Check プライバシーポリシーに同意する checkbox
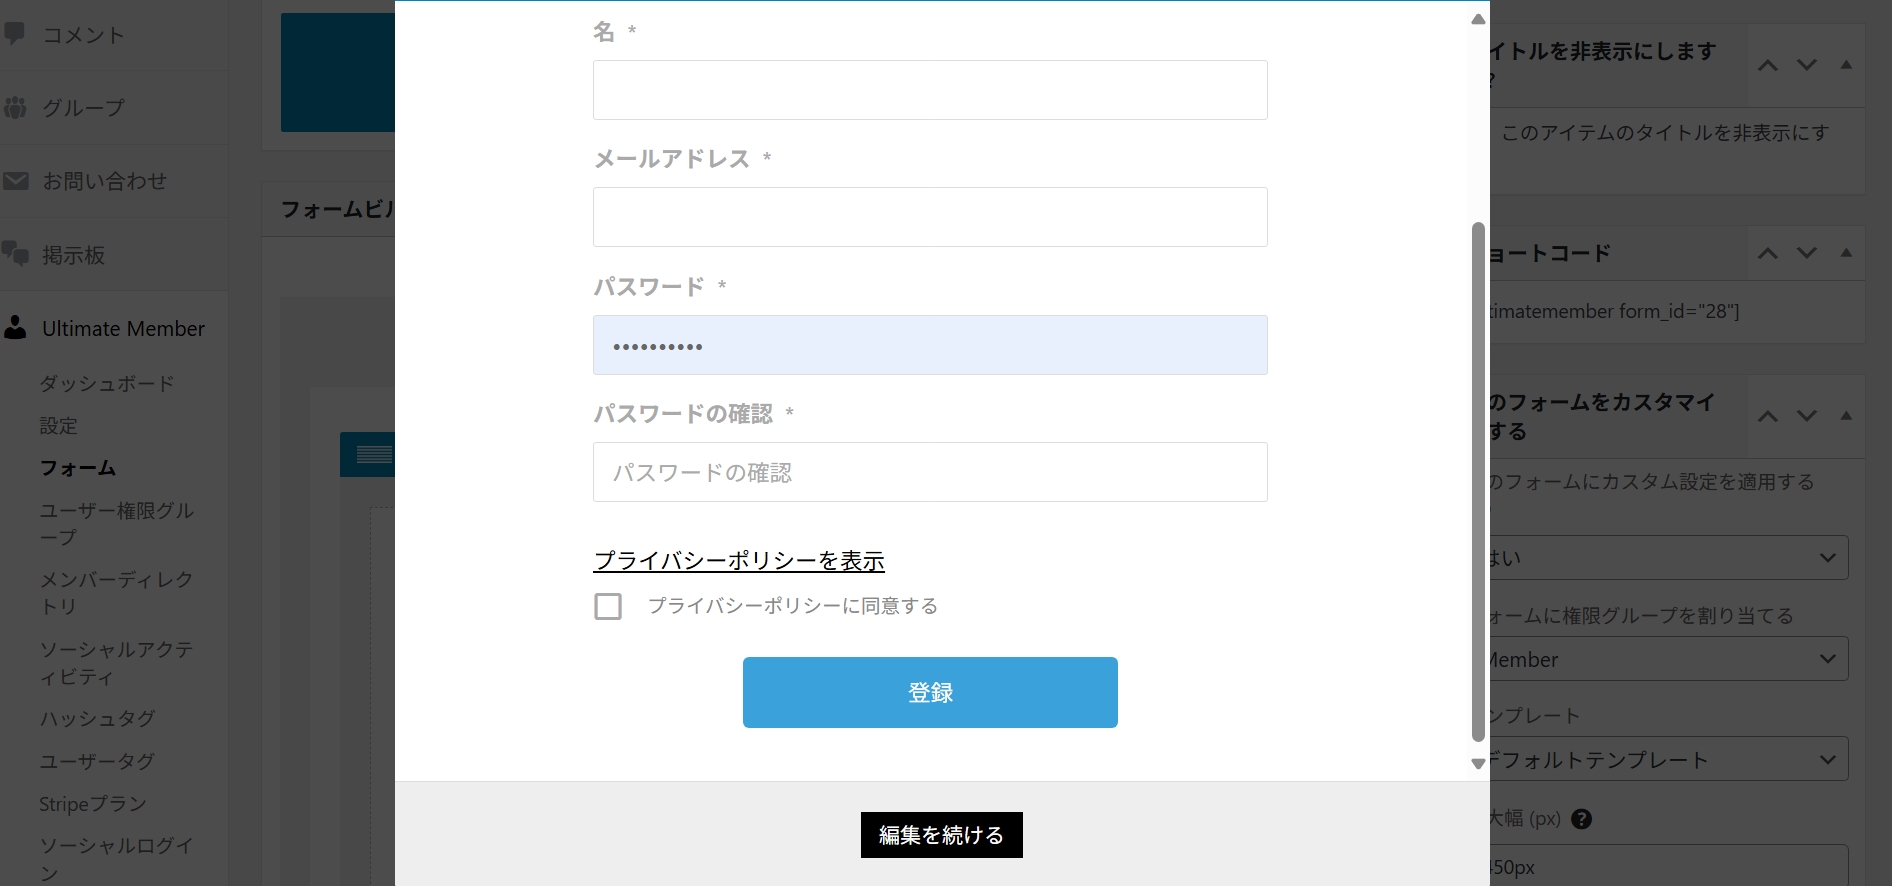Screen dimensions: 1892x886 pos(608,606)
